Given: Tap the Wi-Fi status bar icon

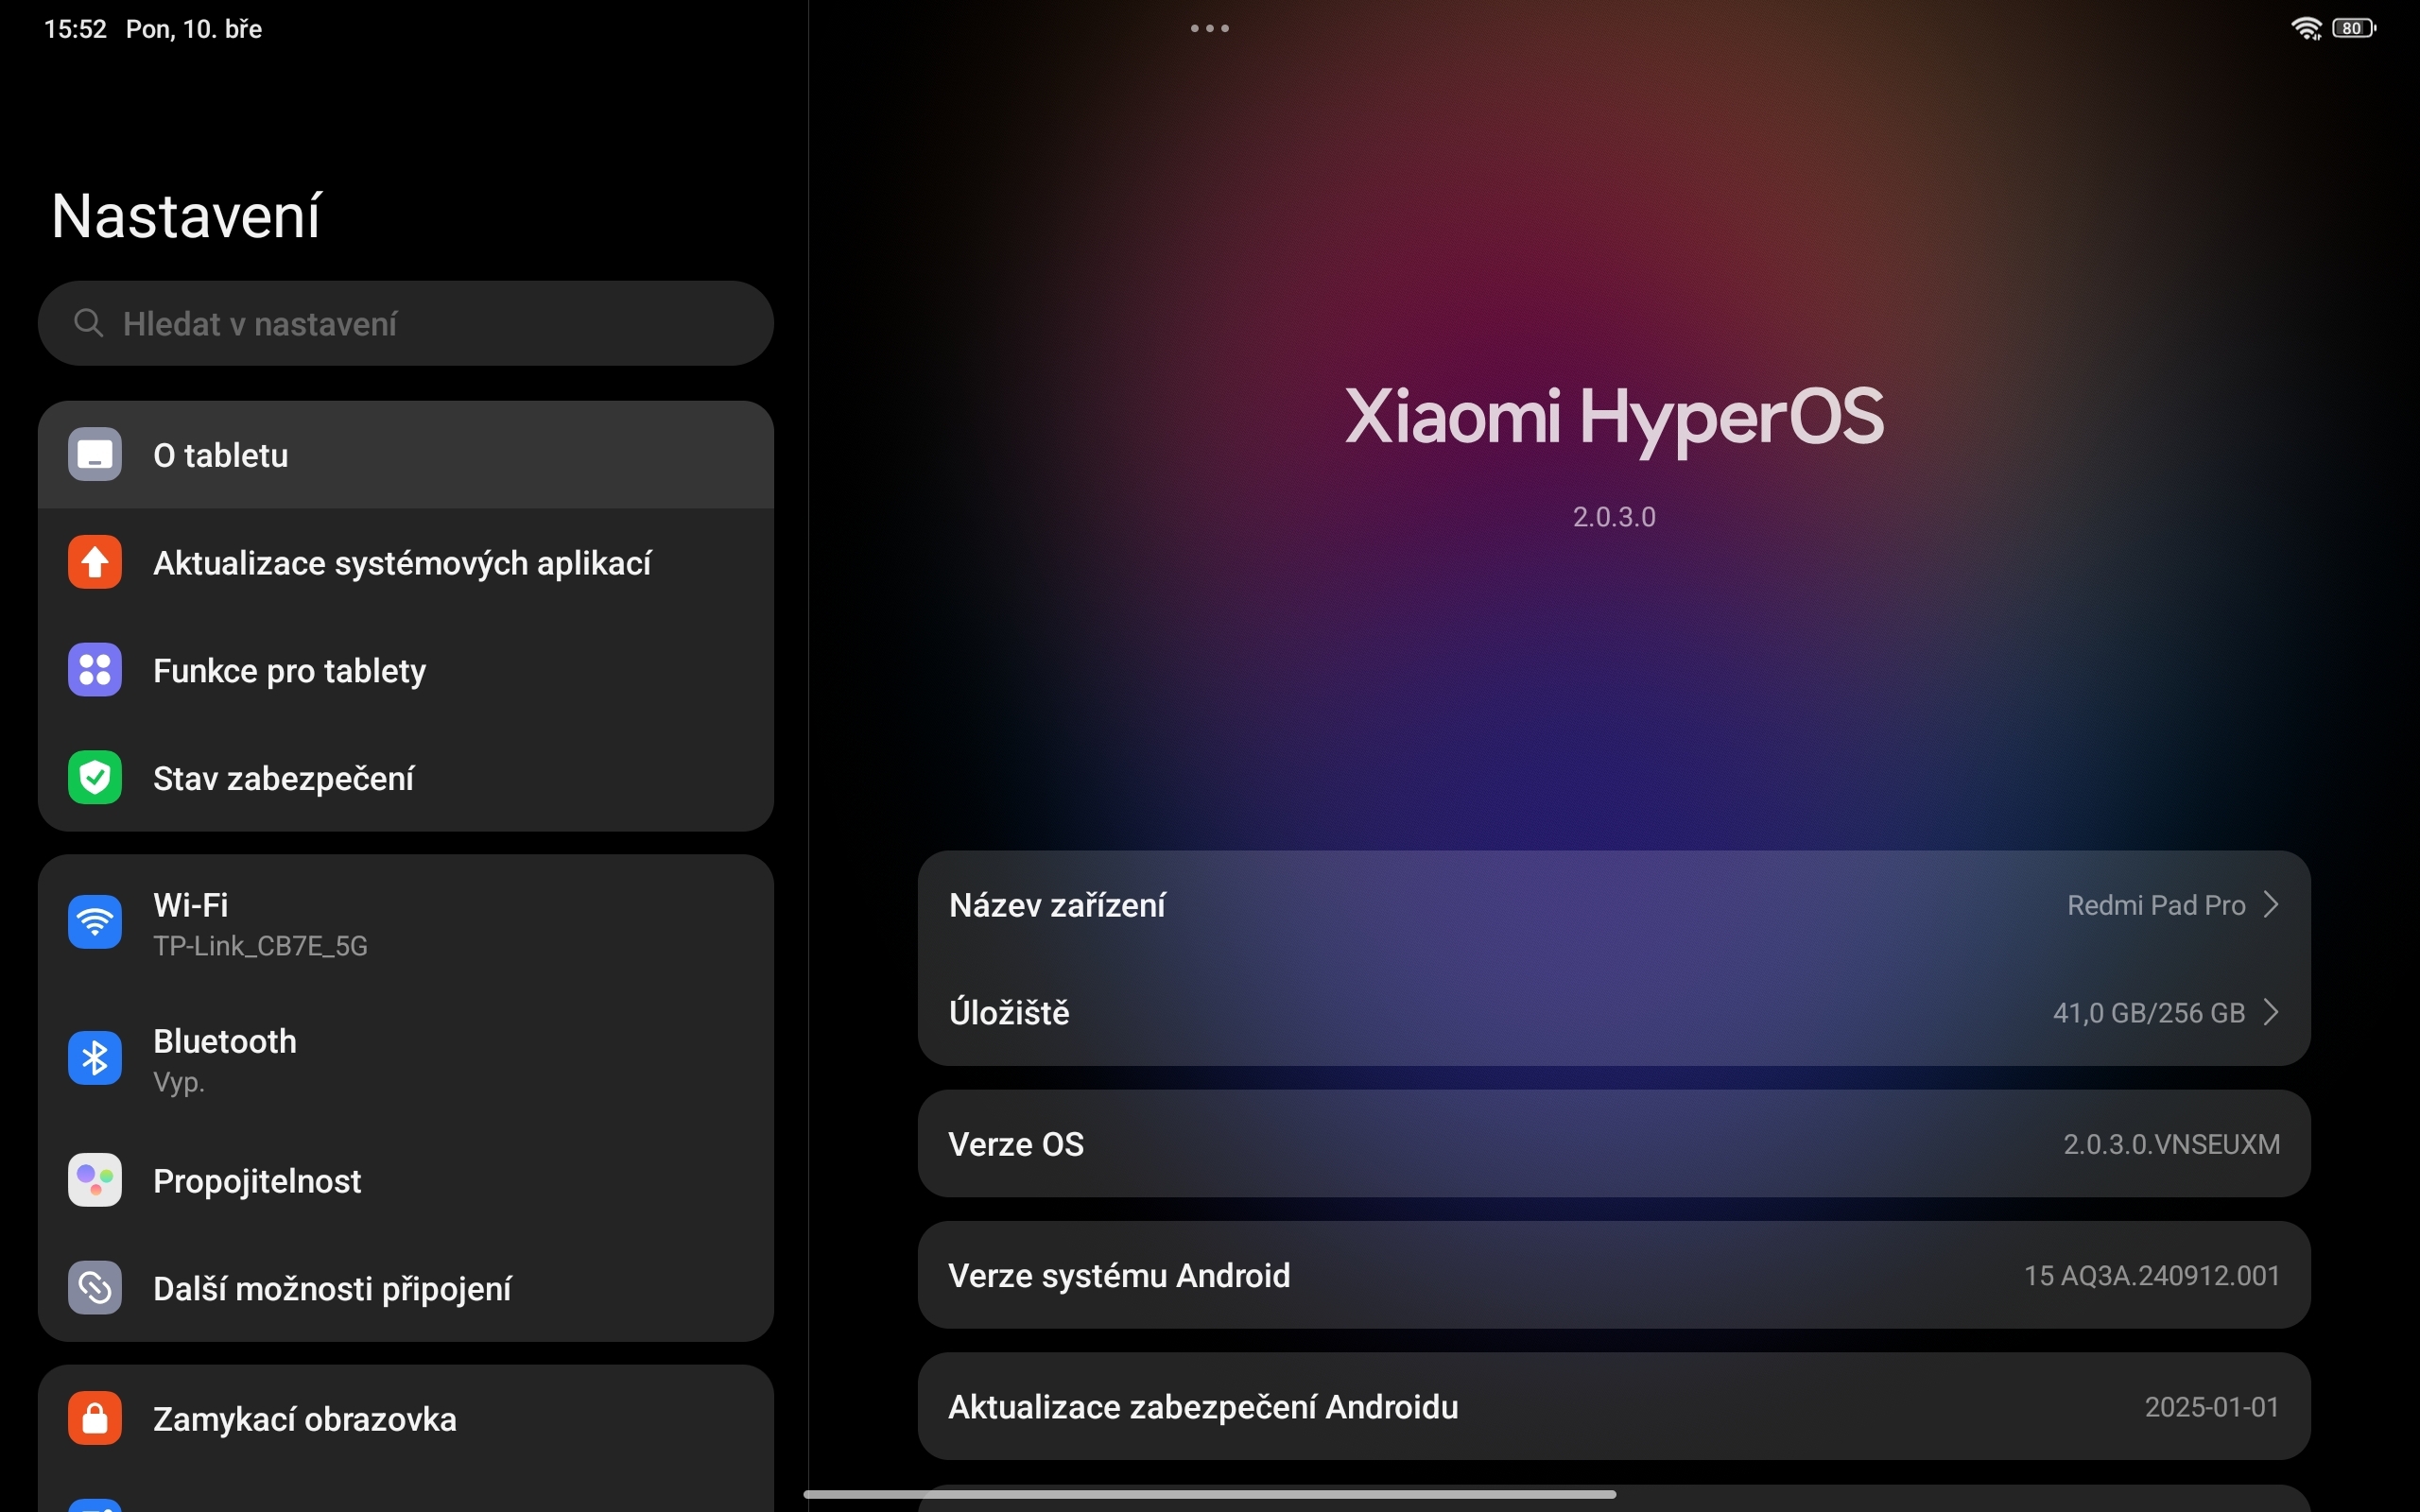Looking at the screenshot, I should pos(2306,29).
